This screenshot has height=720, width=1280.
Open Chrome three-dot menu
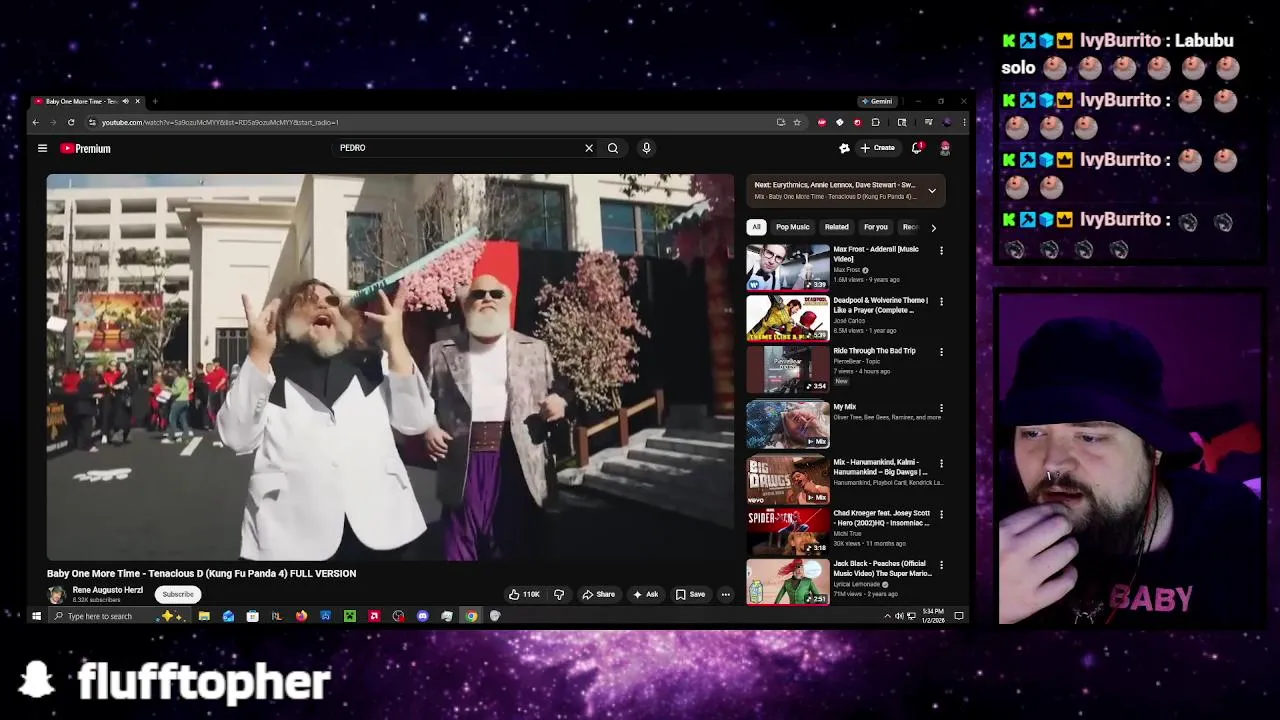(964, 123)
